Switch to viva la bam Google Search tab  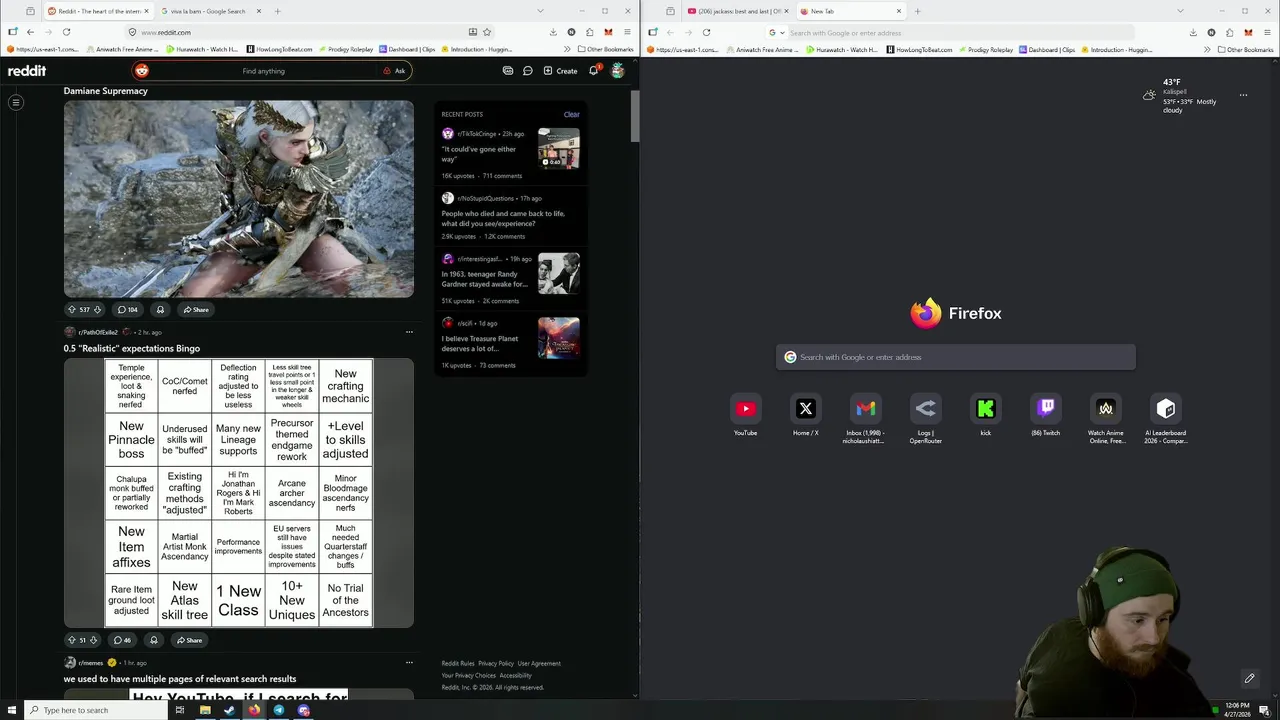pos(210,11)
